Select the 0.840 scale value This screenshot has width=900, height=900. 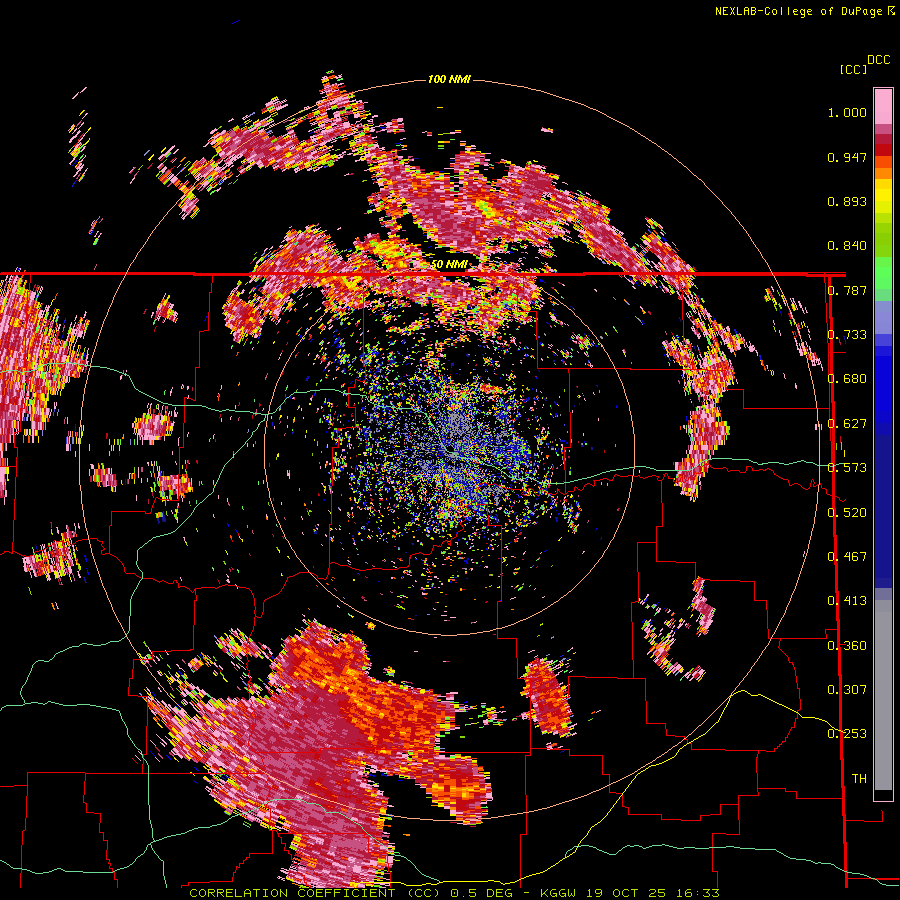(847, 246)
